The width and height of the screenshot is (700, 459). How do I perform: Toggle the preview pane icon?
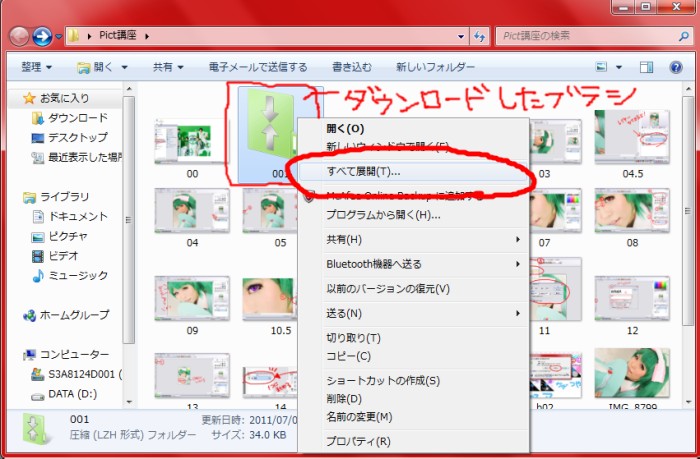646,67
